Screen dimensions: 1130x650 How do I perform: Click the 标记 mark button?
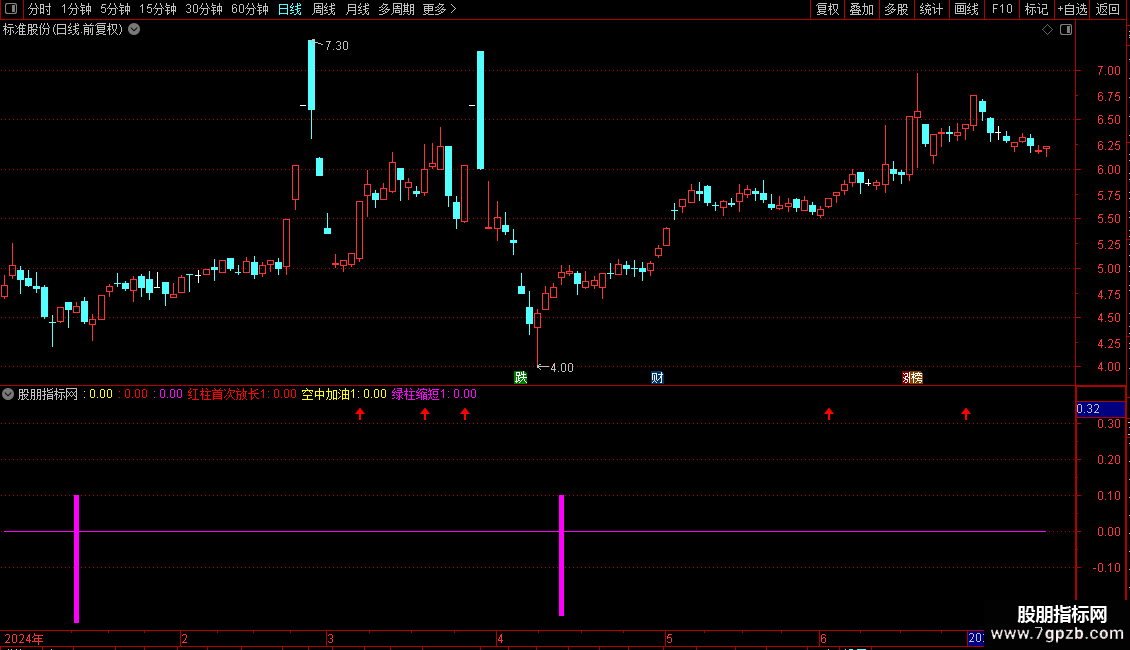[1036, 9]
